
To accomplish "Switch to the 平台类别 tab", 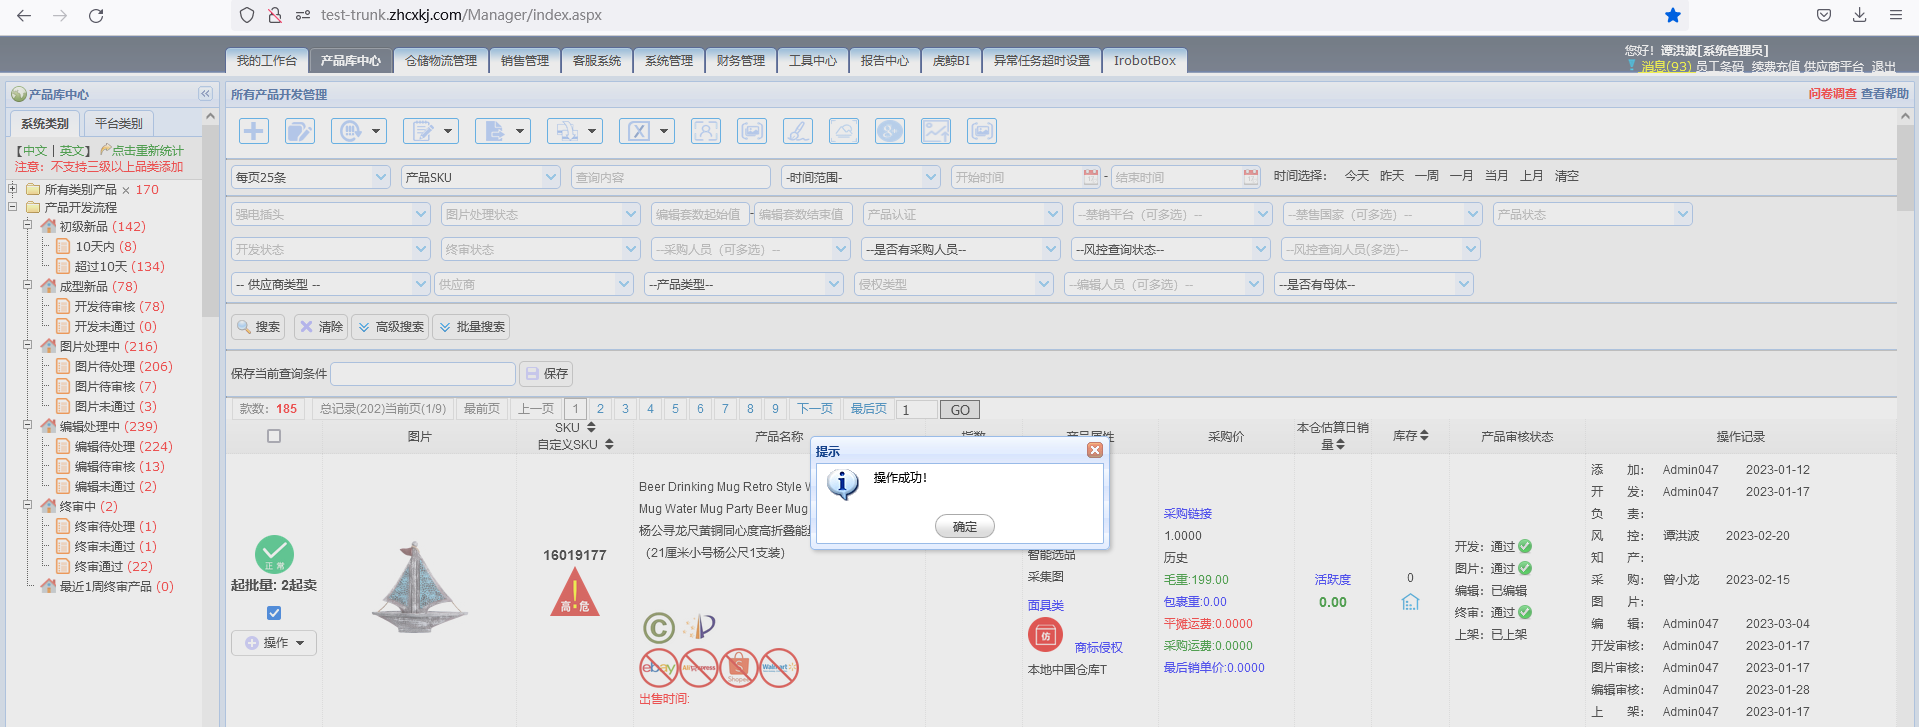I will pos(119,123).
